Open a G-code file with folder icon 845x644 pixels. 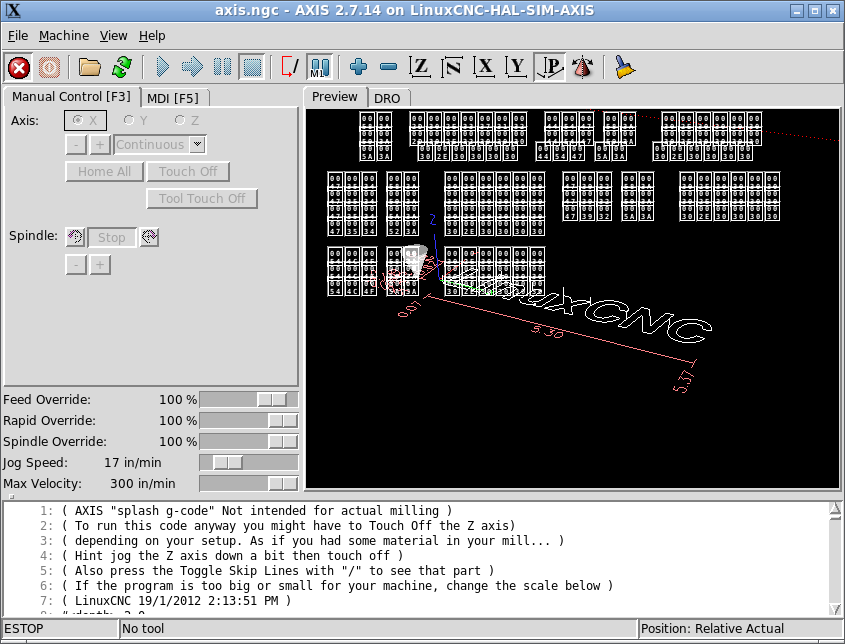pyautogui.click(x=89, y=67)
